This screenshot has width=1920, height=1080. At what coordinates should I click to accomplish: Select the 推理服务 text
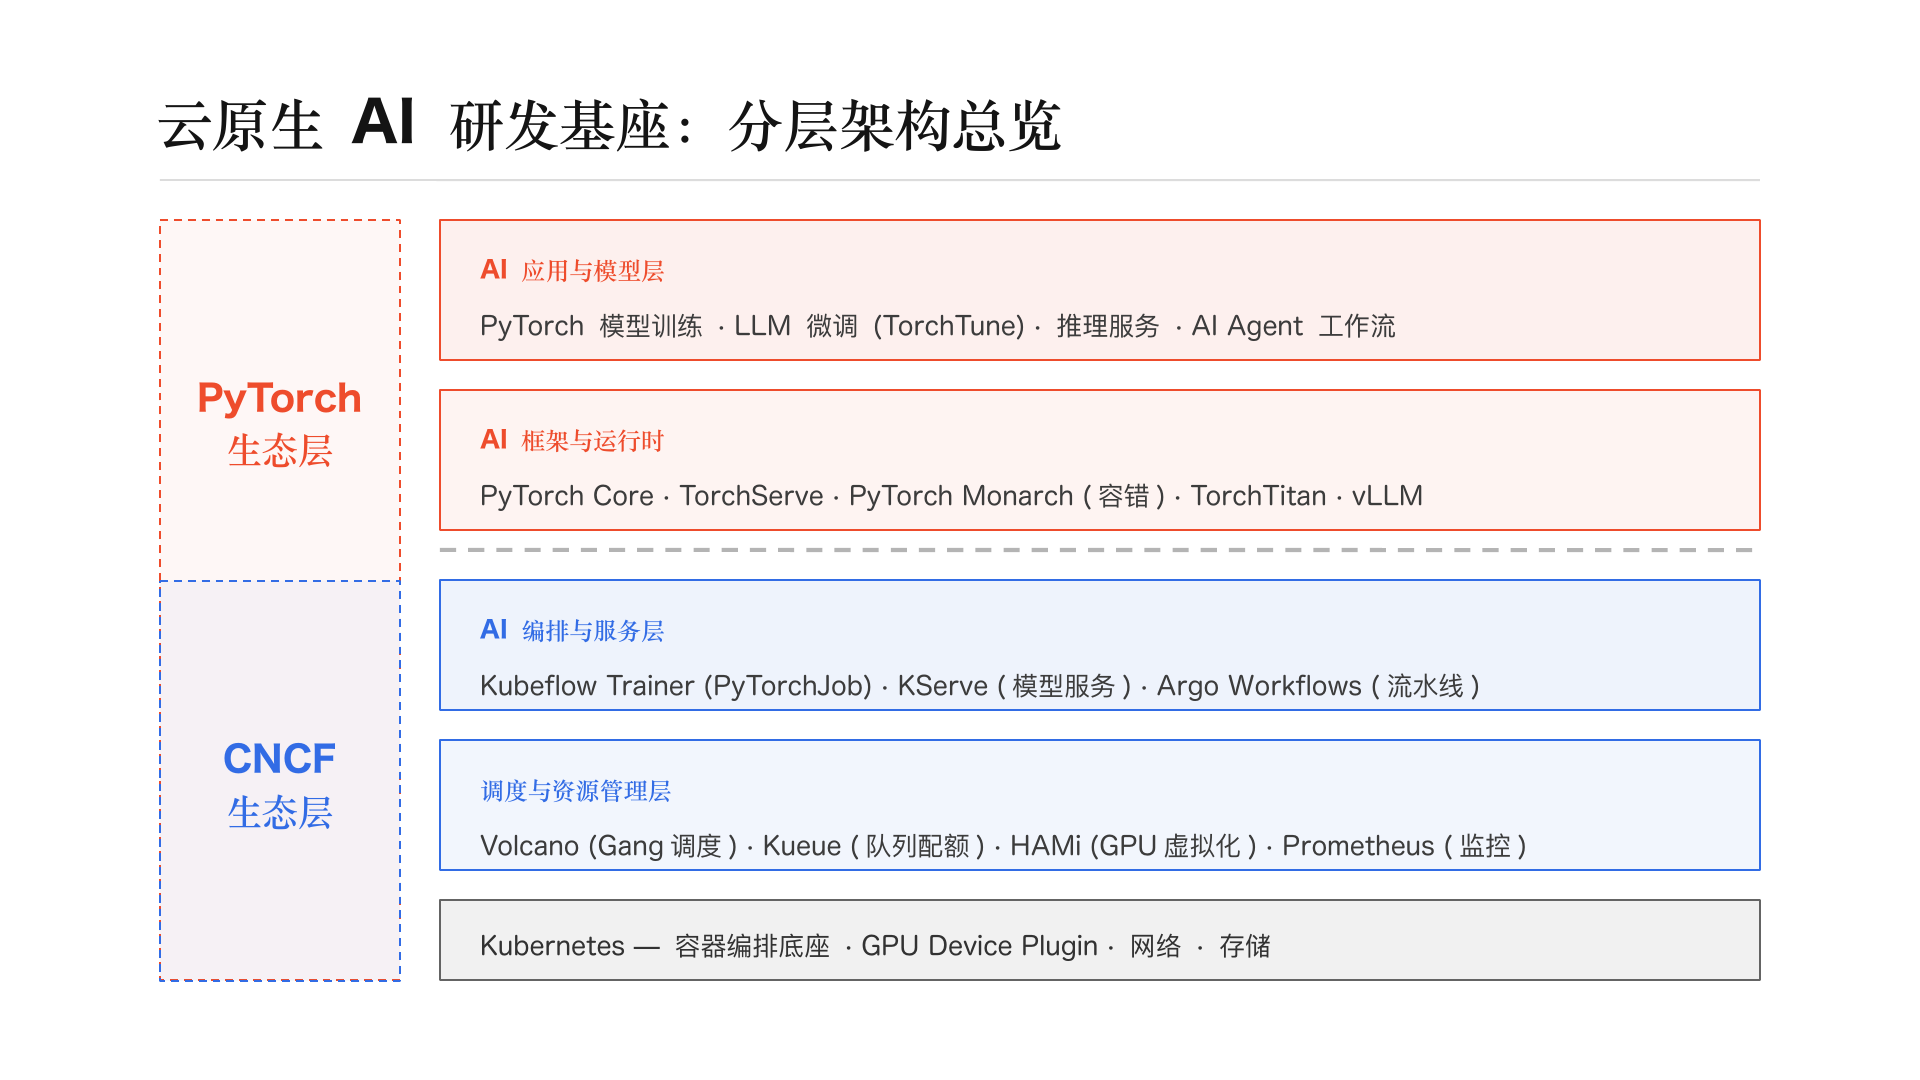[x=1108, y=326]
